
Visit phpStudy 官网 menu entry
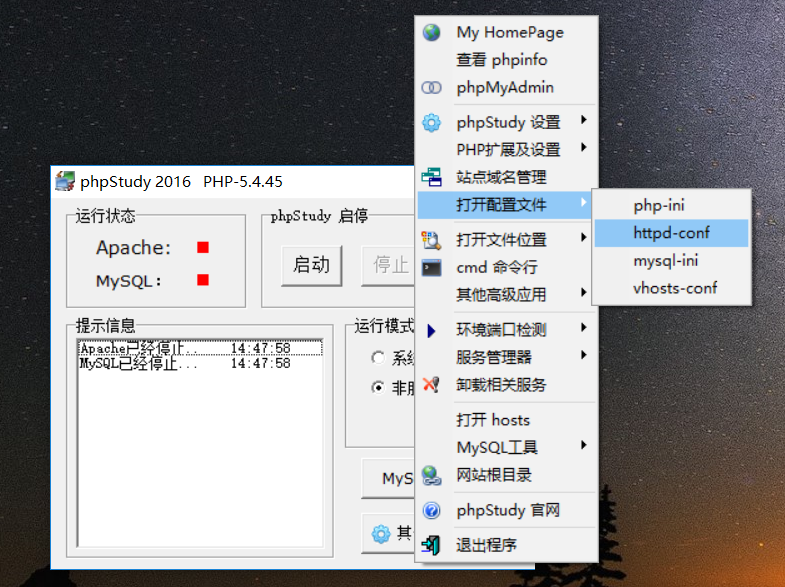pyautogui.click(x=507, y=510)
